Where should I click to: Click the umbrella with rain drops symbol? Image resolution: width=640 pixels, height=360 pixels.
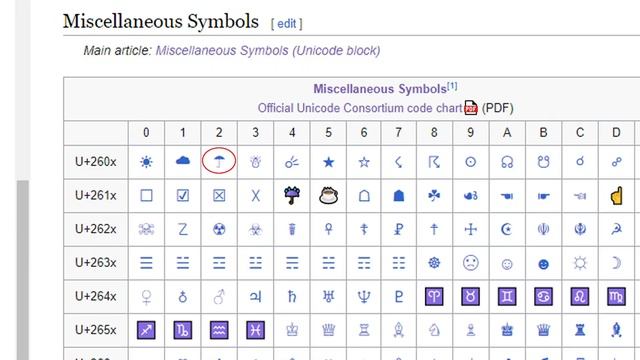coord(292,196)
